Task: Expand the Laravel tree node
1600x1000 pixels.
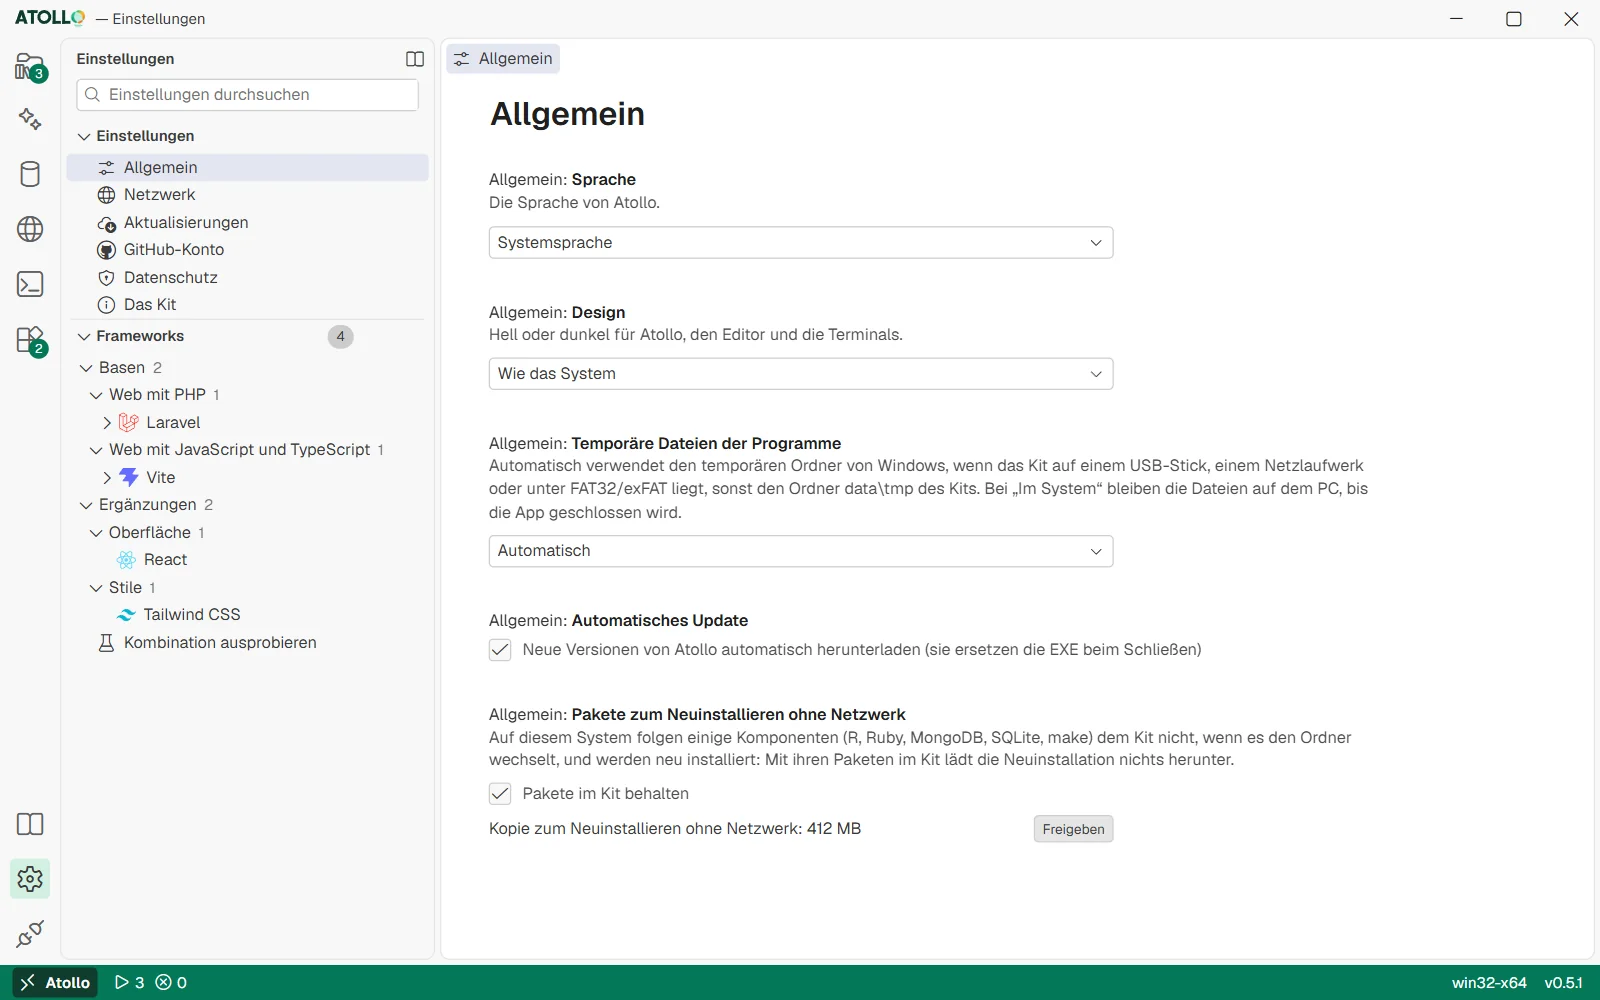Action: pyautogui.click(x=107, y=423)
